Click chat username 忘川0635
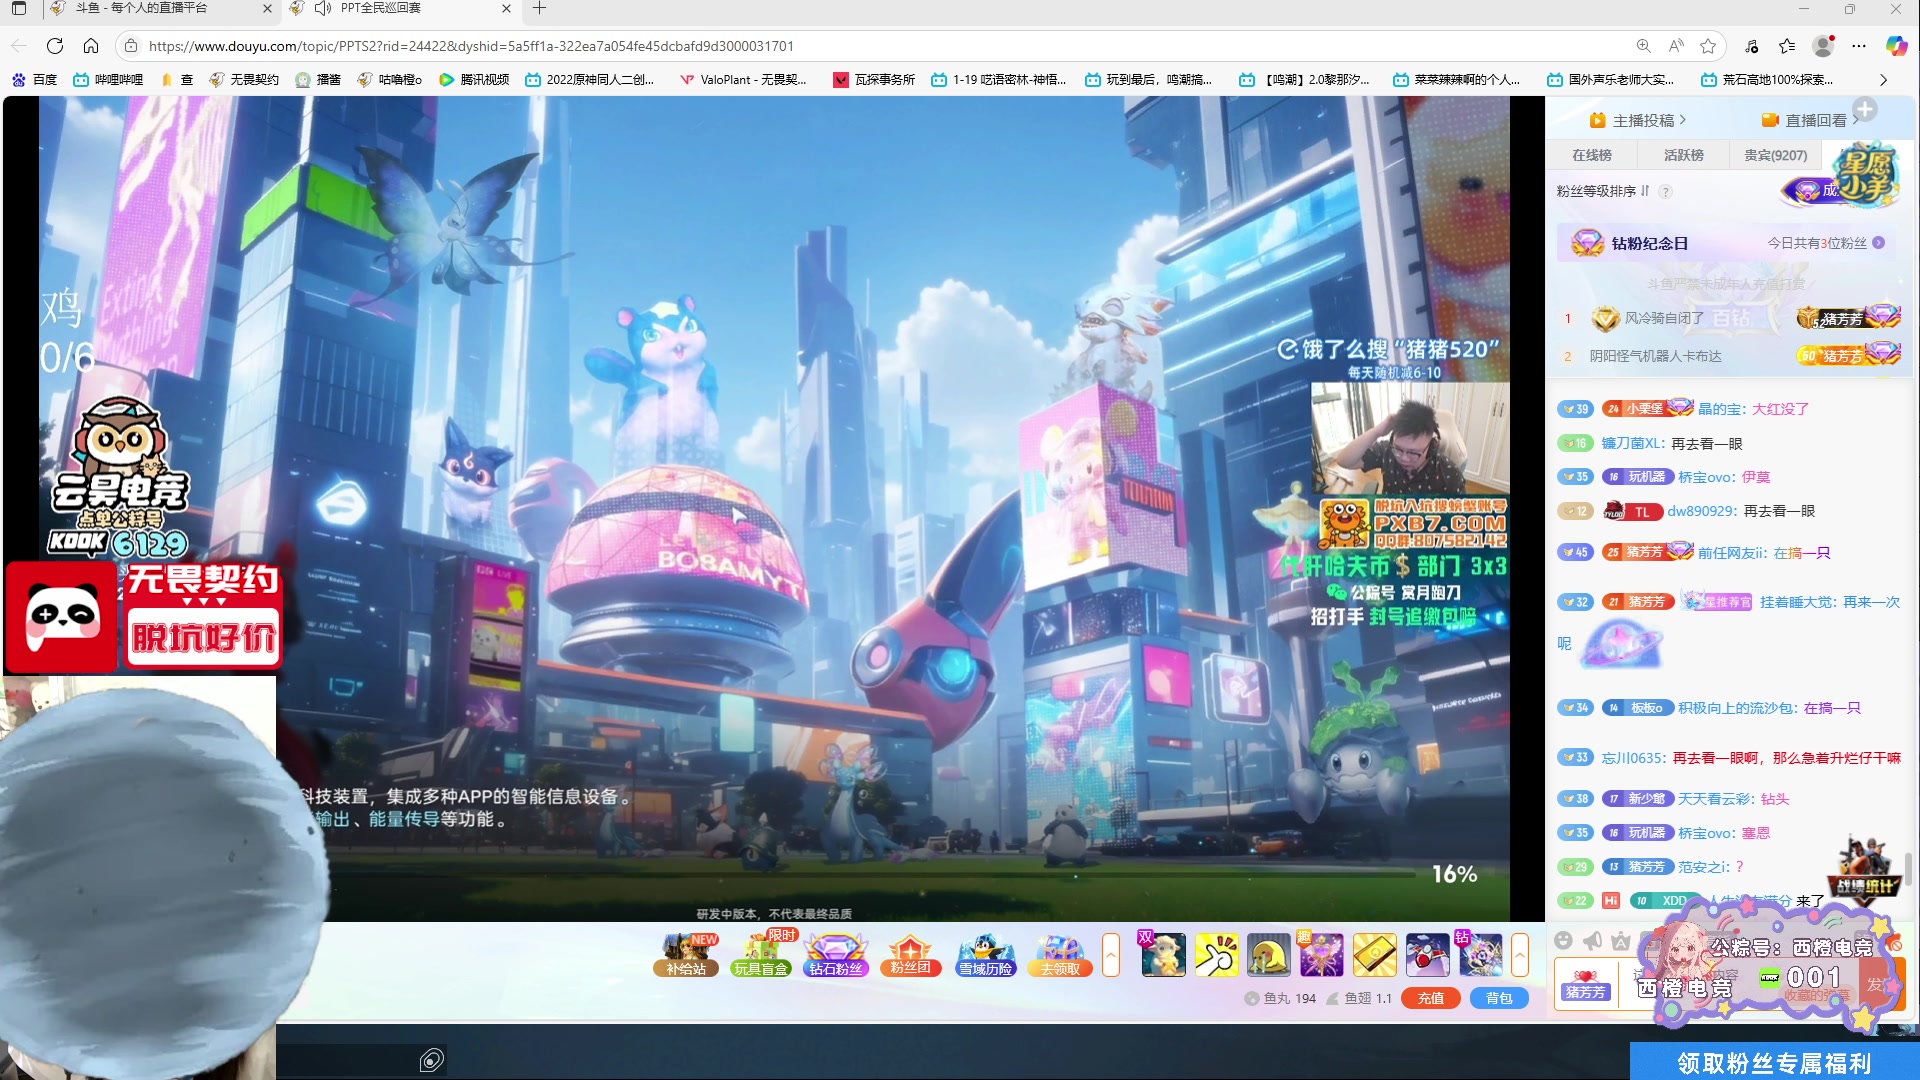 pyautogui.click(x=1634, y=759)
